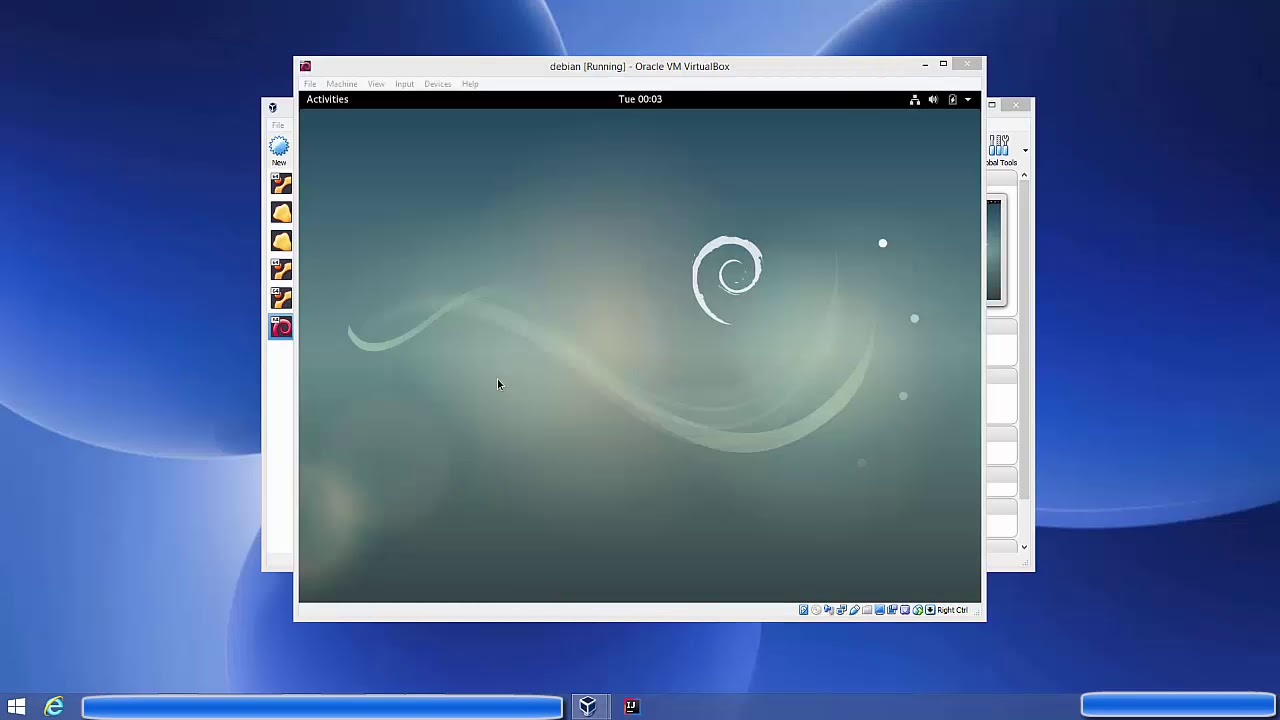Open File menu in VirtualBox Manager window
1280x720 pixels.
click(x=278, y=125)
